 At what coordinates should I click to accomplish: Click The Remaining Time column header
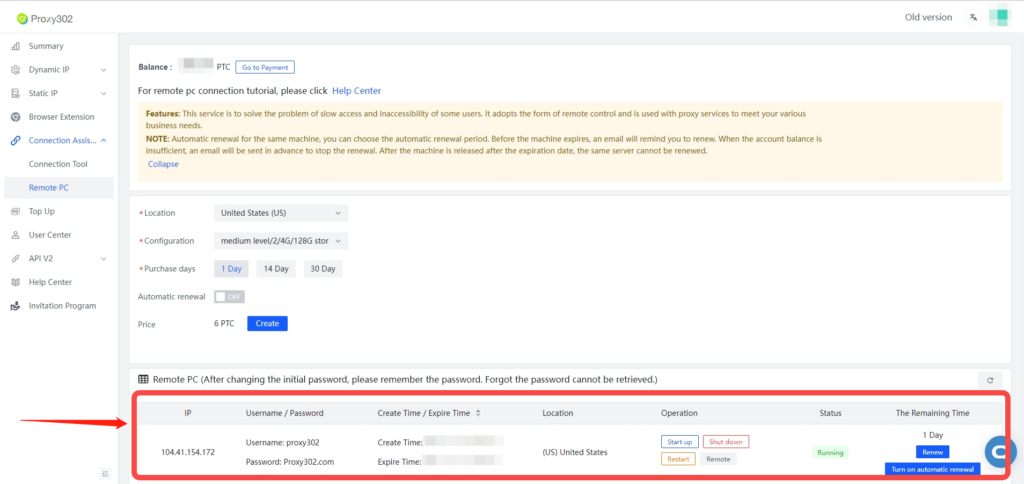pyautogui.click(x=933, y=413)
